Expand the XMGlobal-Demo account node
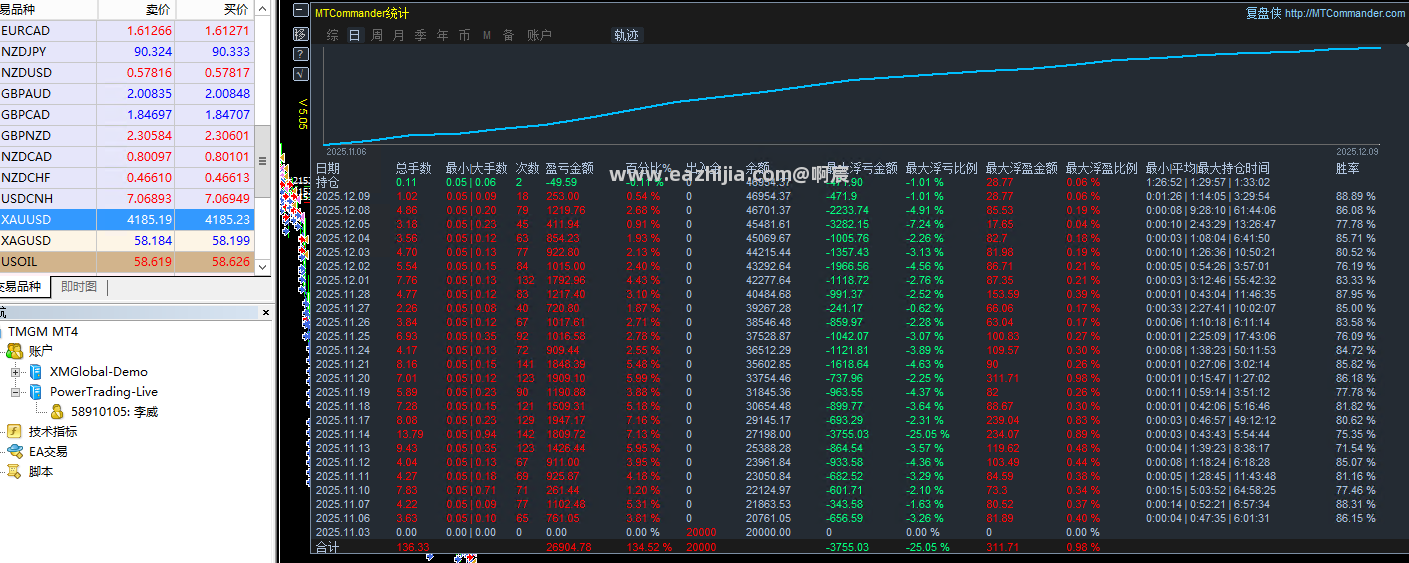The image size is (1409, 563). (16, 372)
